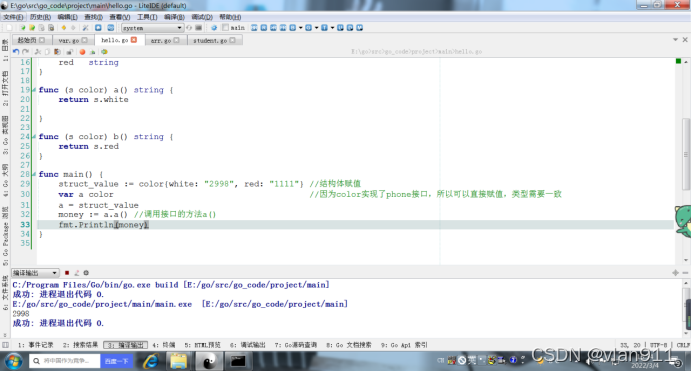Open the 编辑(E) menu

click(x=67, y=17)
